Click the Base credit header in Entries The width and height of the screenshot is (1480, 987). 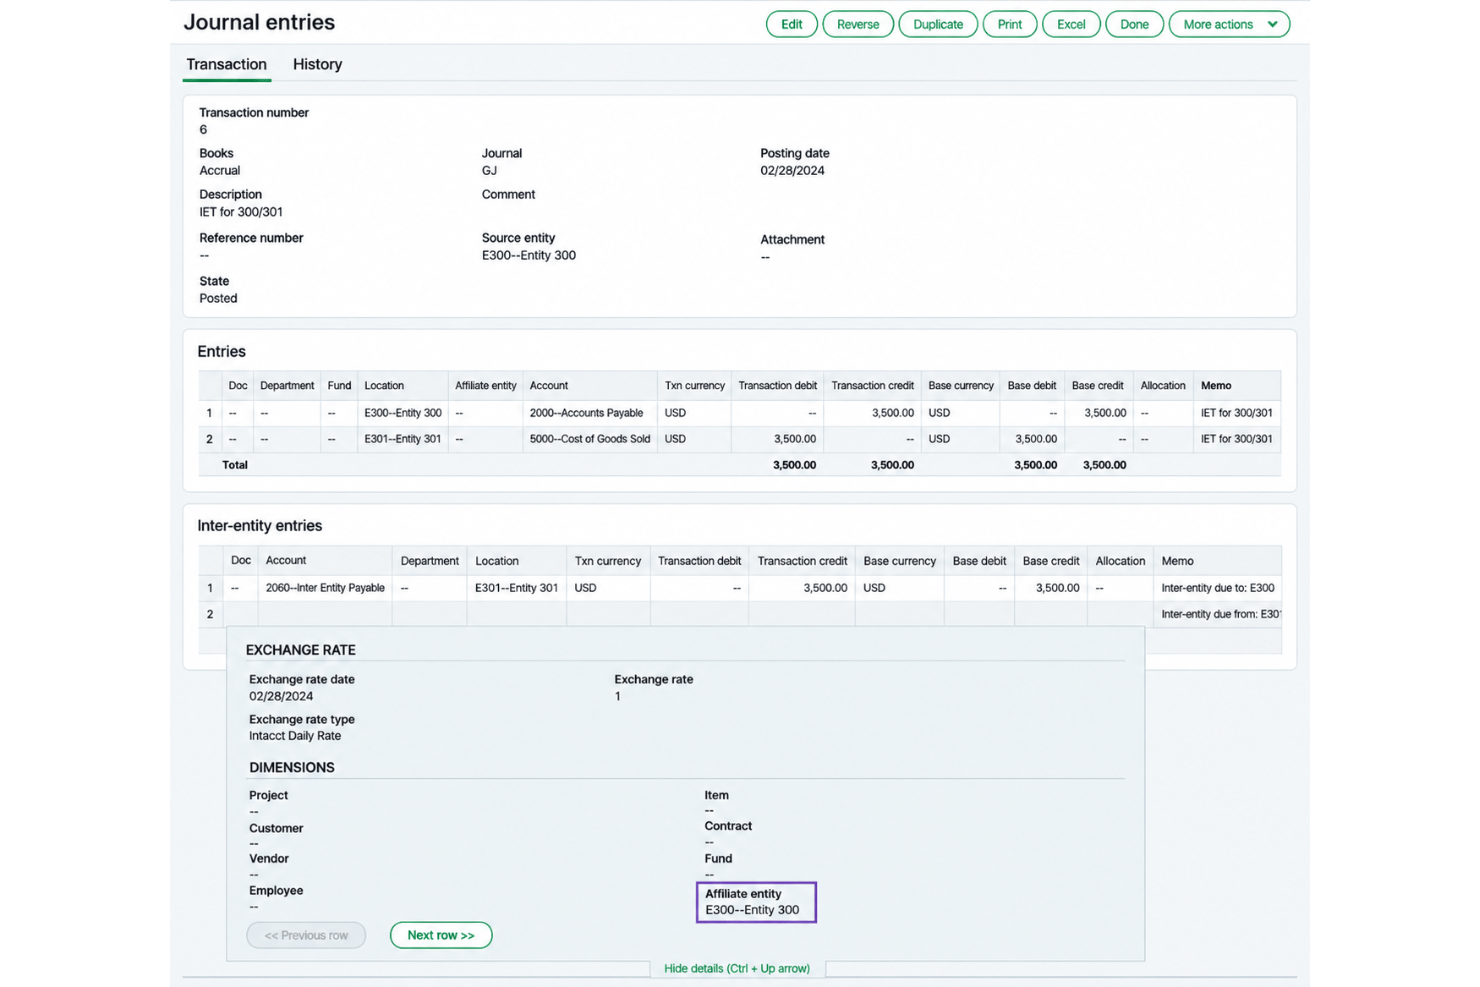1097,385
